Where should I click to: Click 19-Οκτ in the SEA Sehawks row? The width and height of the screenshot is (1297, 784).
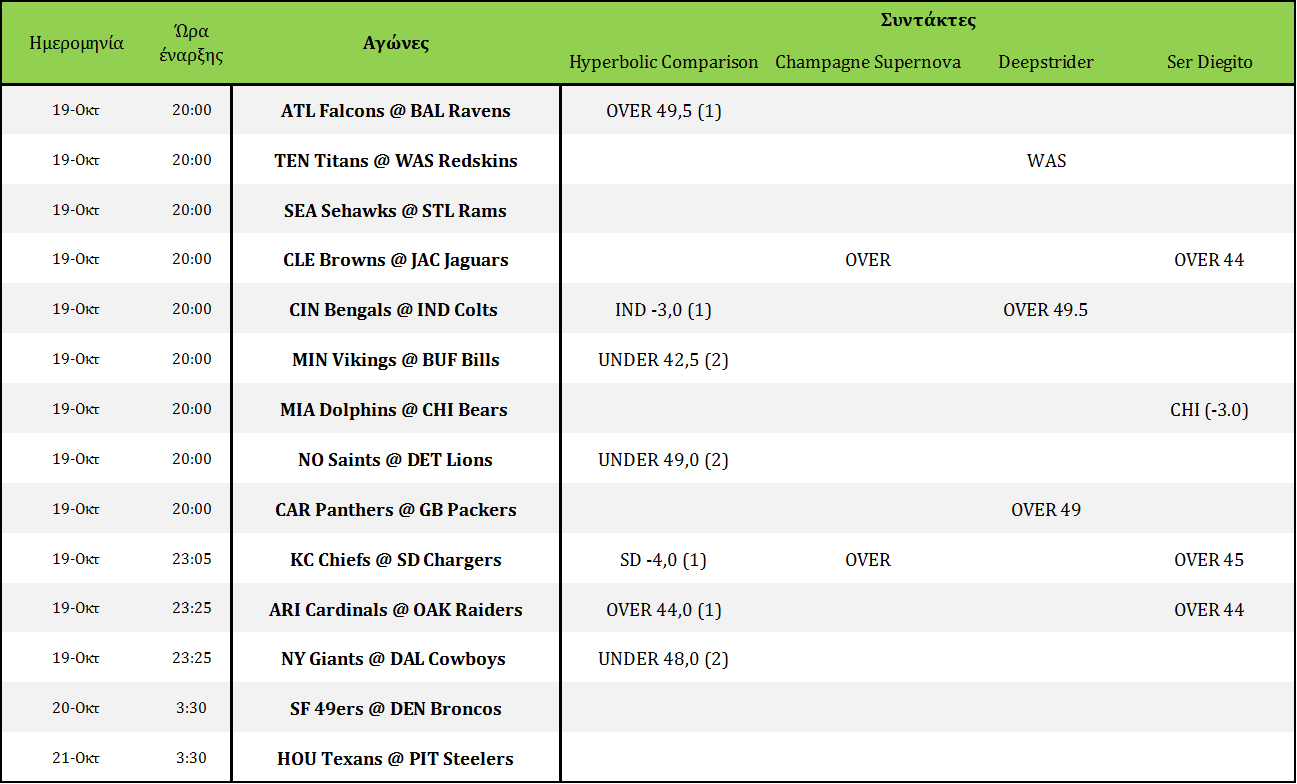76,210
